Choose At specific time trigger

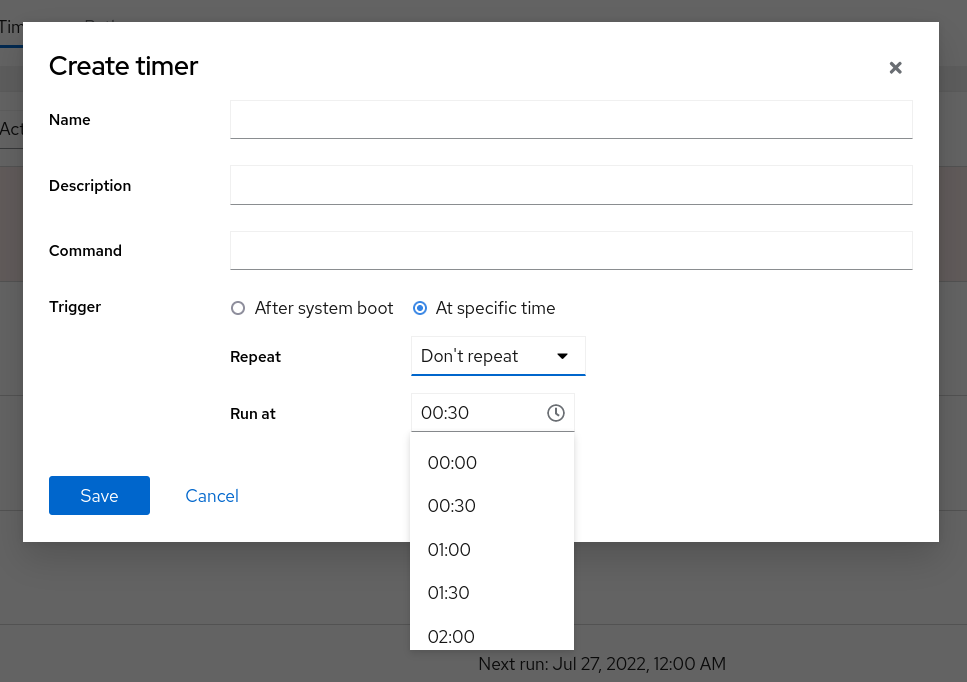click(x=420, y=308)
